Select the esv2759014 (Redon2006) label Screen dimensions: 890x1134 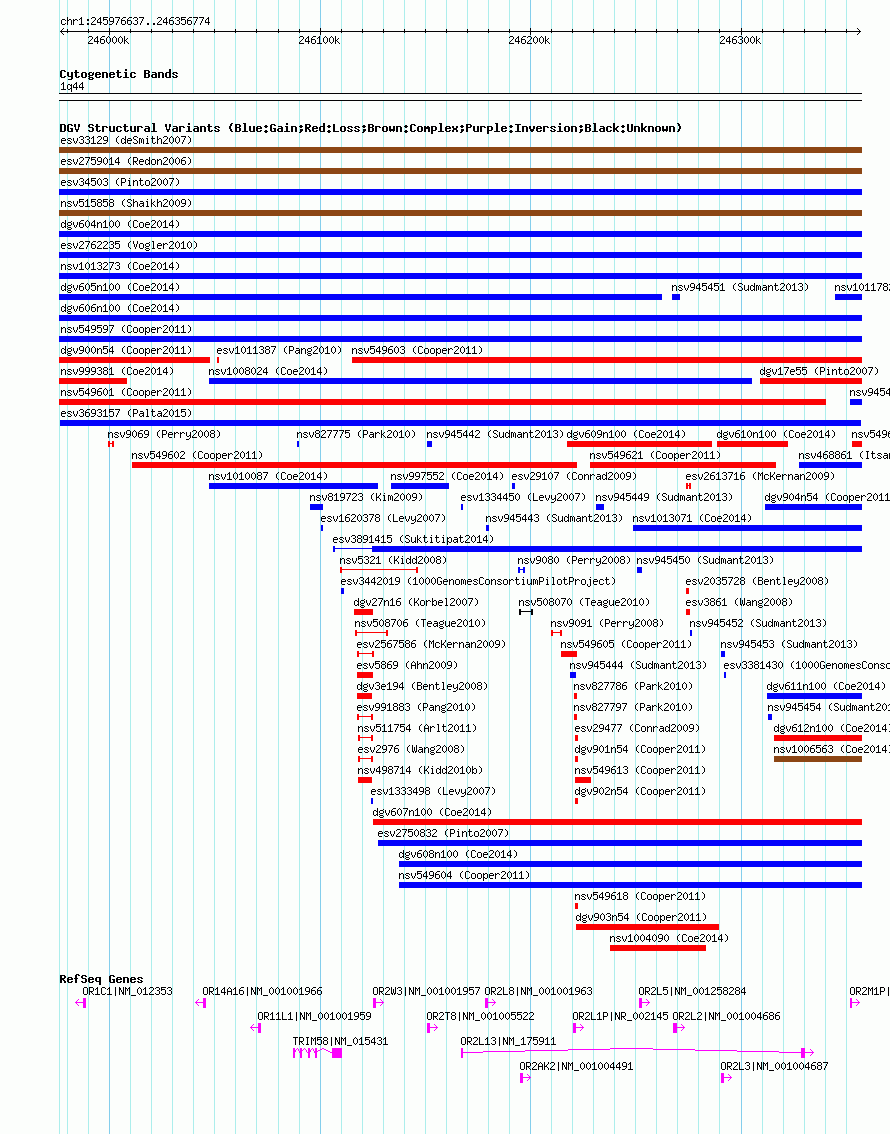tap(126, 161)
